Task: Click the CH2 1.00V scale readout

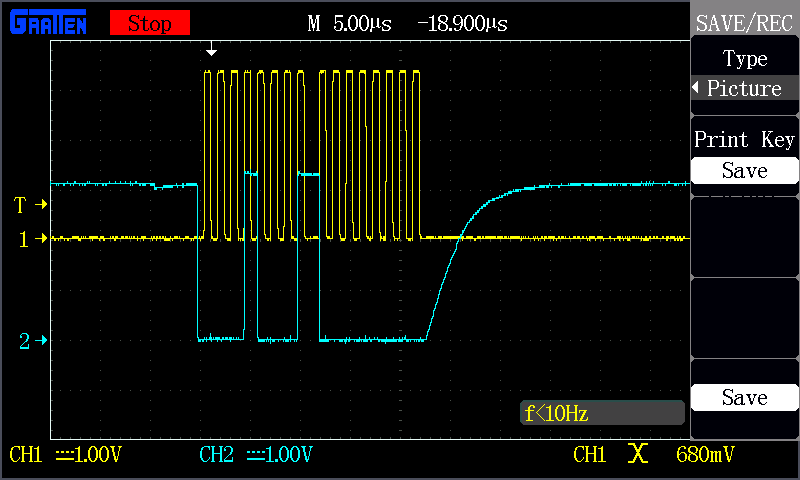Action: click(255, 454)
